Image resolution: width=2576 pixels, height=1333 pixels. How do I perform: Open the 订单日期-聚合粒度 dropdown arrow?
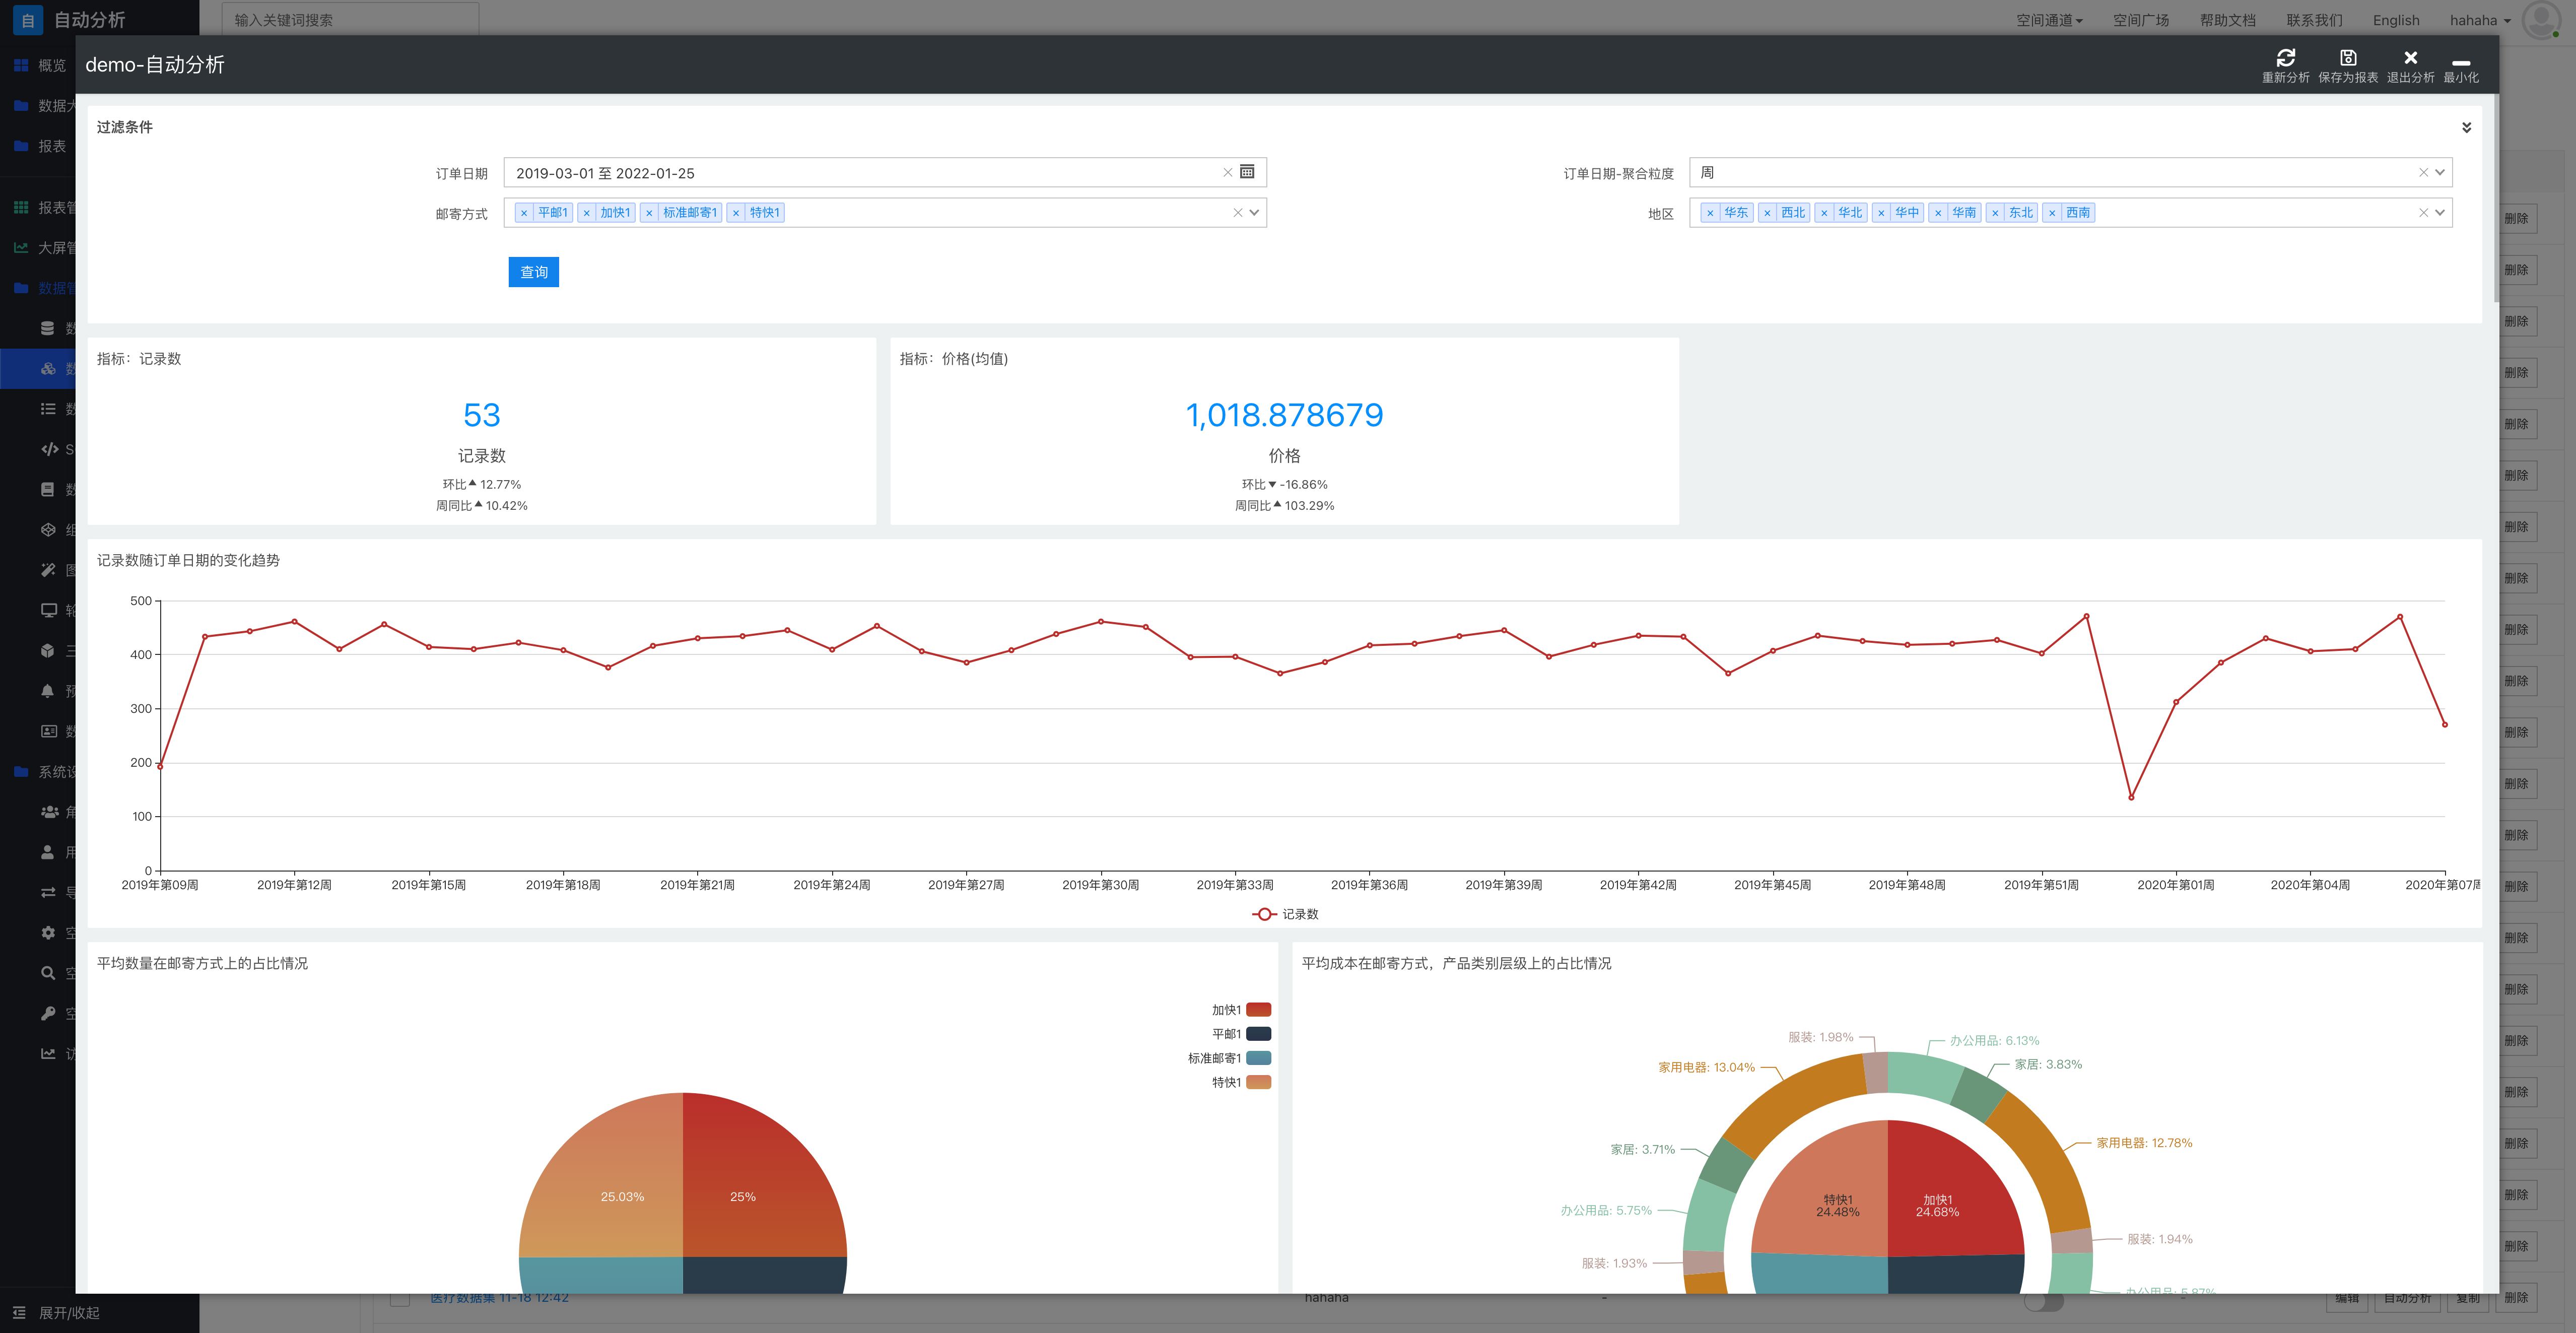pos(2440,172)
